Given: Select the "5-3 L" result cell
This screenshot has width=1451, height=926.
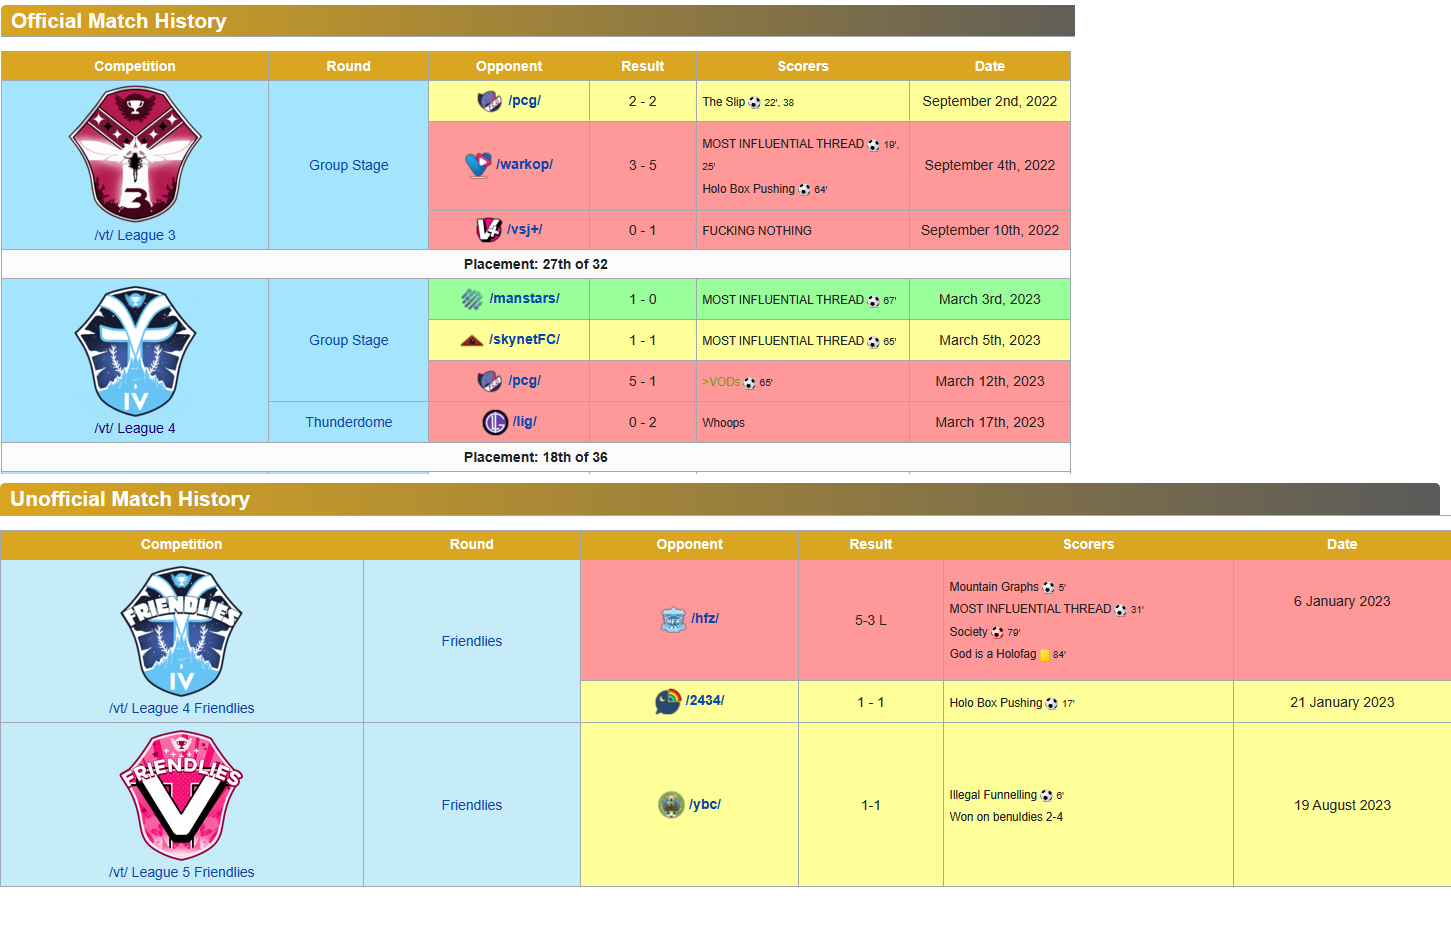Looking at the screenshot, I should click(871, 620).
